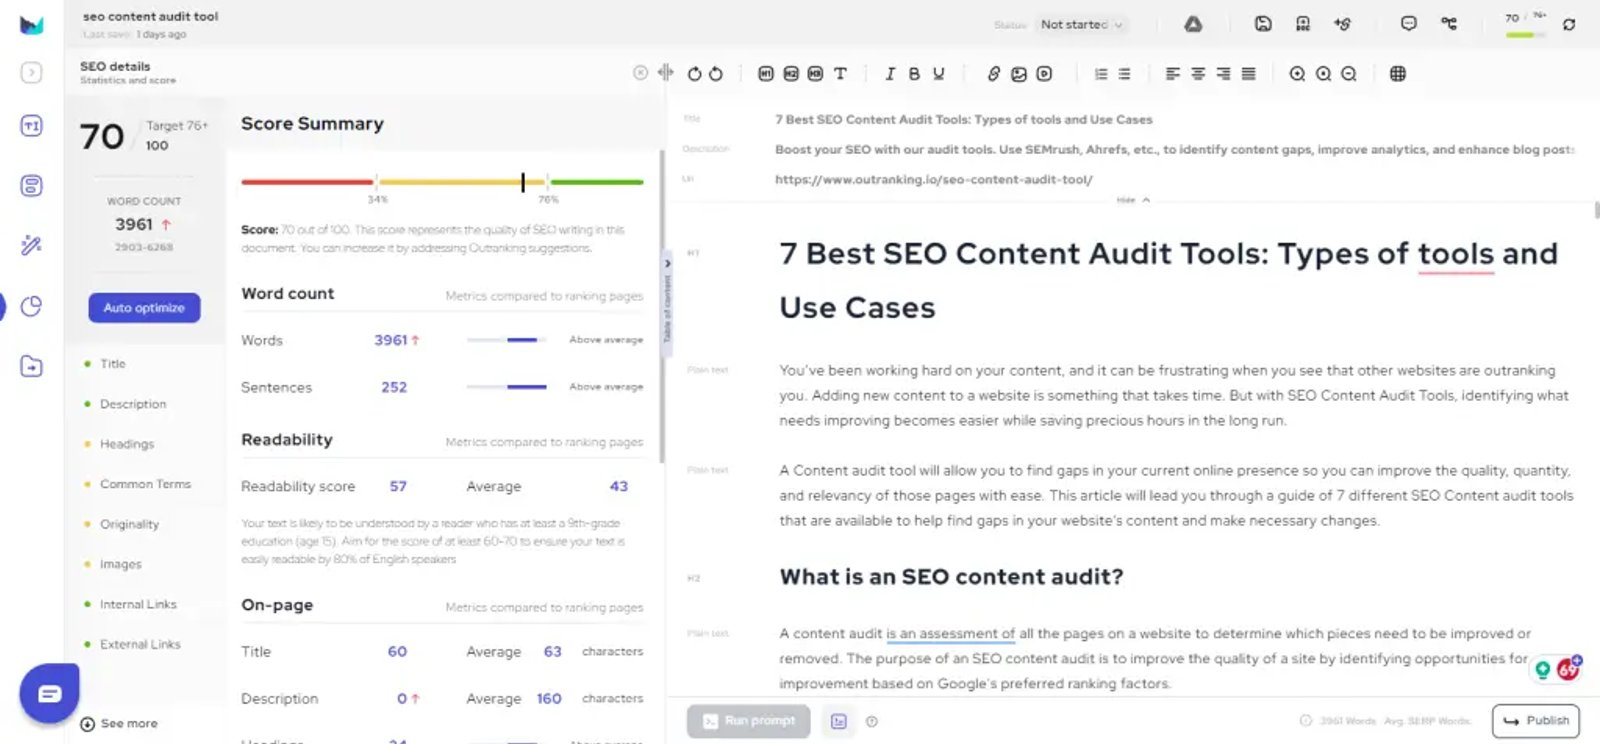The image size is (1600, 744).
Task: Toggle underline formatting
Action: tap(938, 73)
